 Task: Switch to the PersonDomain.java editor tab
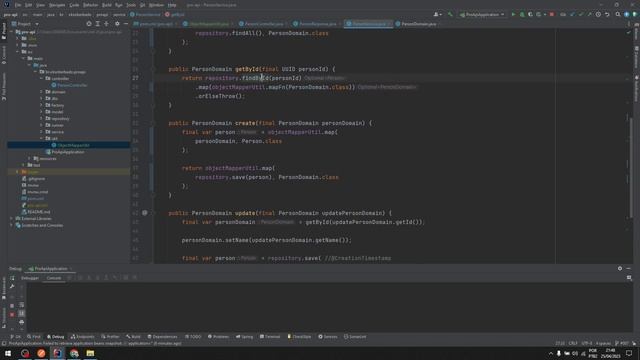pos(416,24)
